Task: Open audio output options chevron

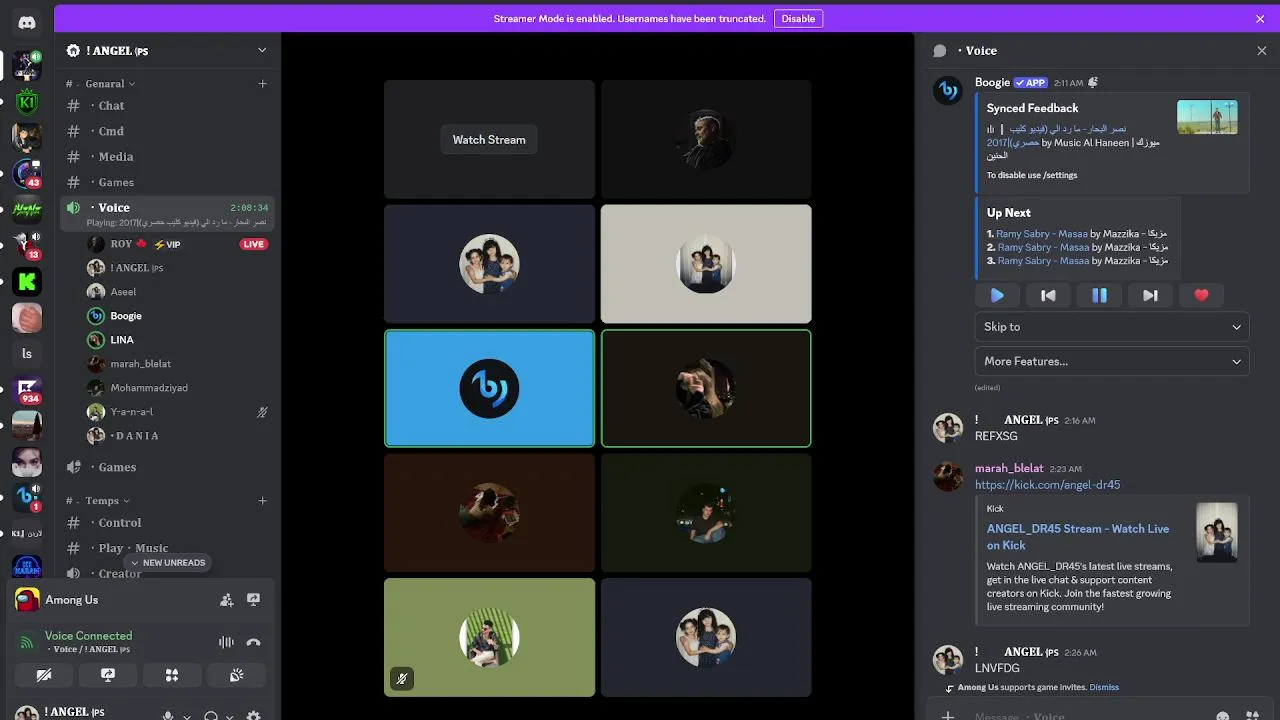Action: (x=230, y=716)
